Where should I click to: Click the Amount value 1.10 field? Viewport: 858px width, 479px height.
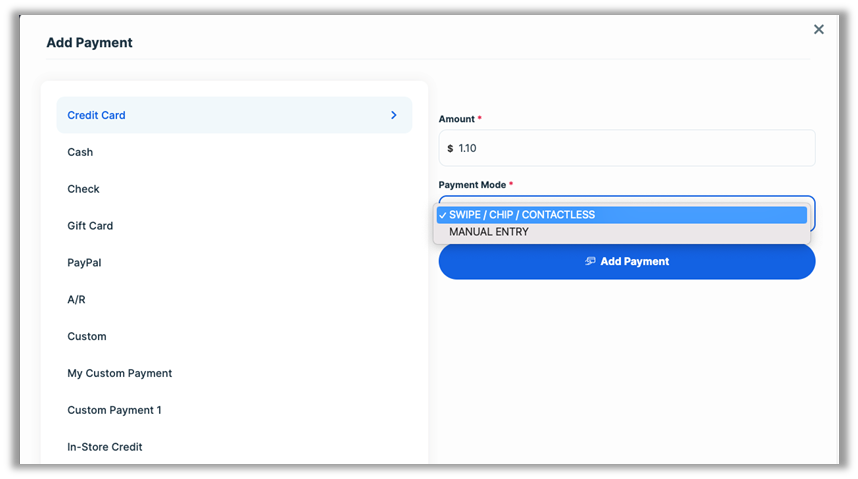tap(630, 148)
